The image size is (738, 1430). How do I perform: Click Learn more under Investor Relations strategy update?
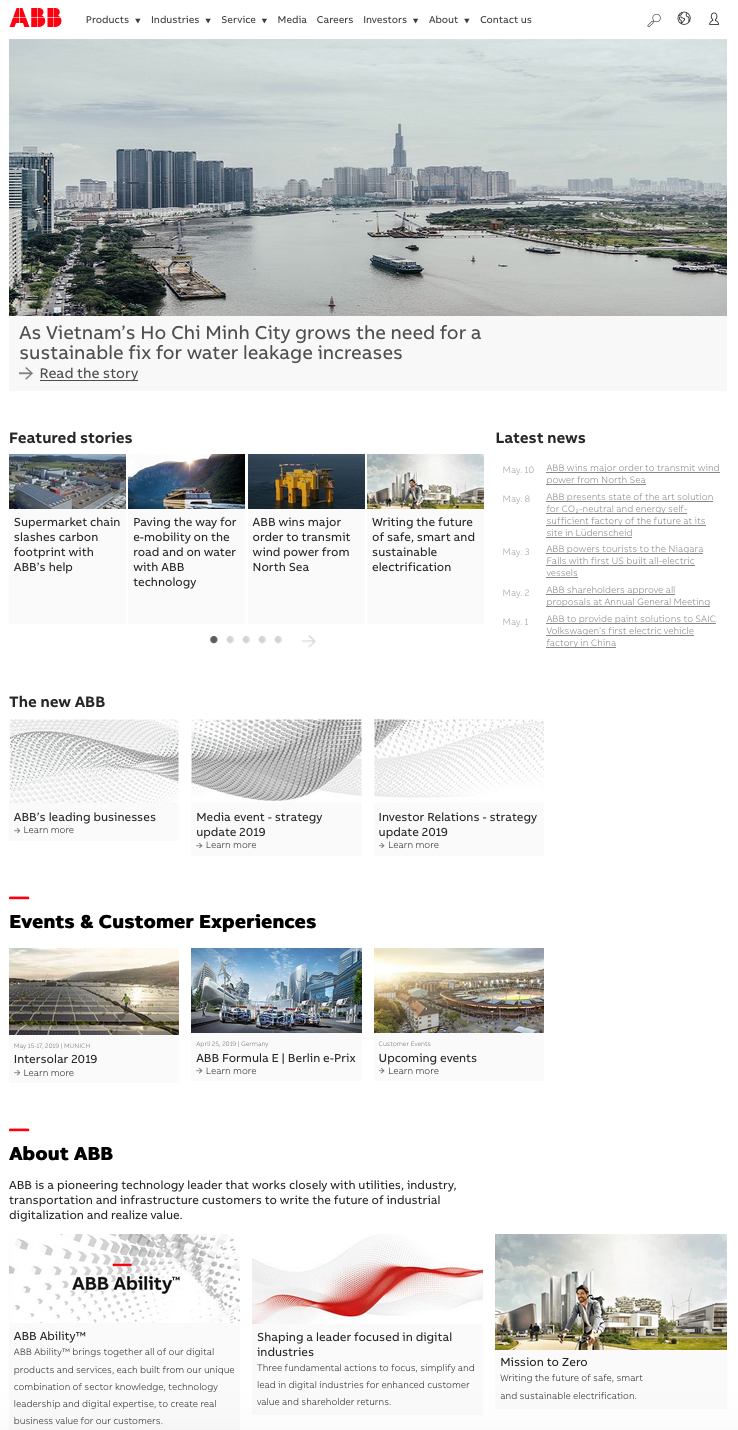click(x=408, y=845)
